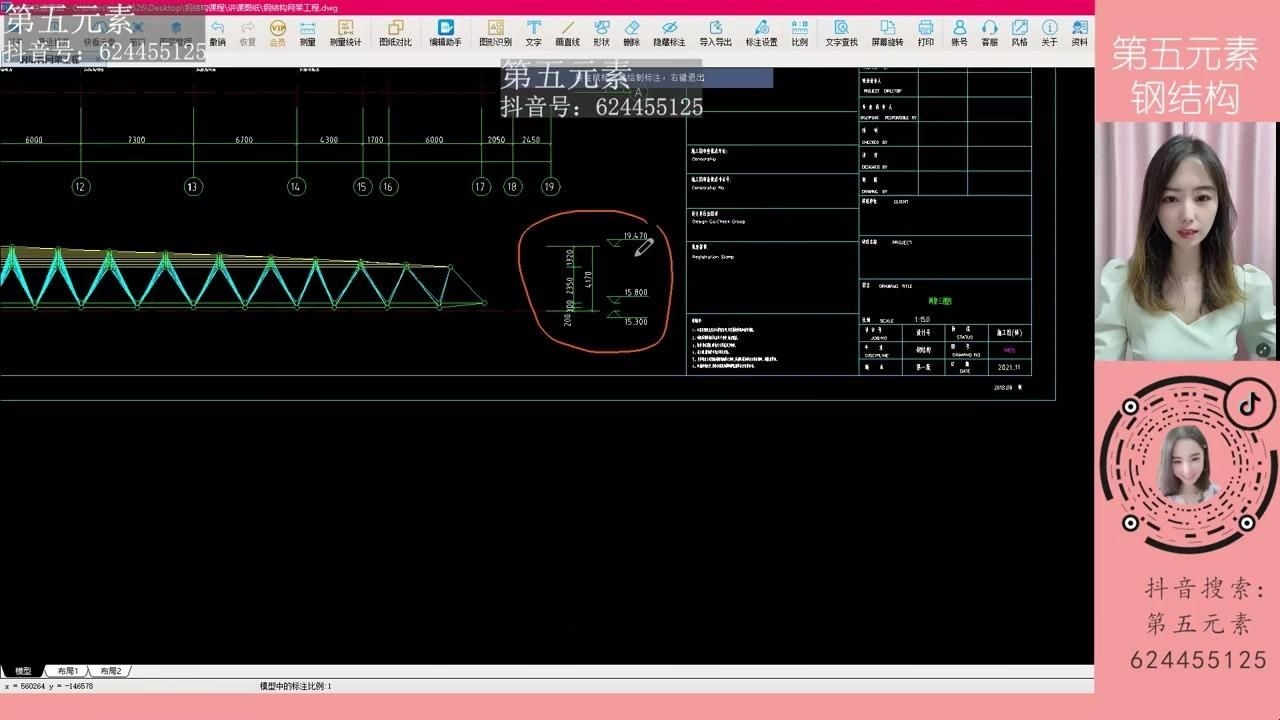Viewport: 1280px width, 720px height.
Task: Open the 形状 shapes tool
Action: tap(601, 32)
